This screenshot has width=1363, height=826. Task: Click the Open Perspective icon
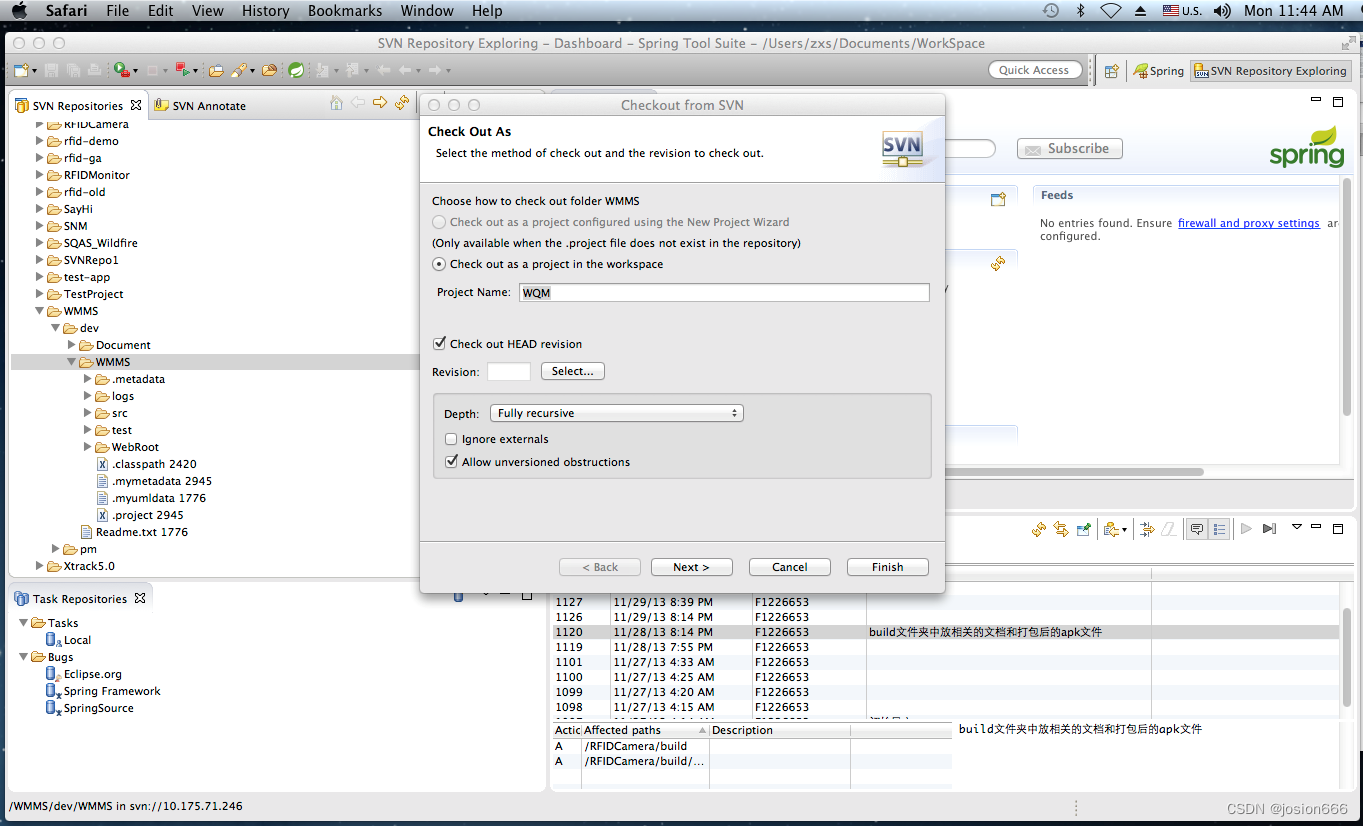(x=1111, y=71)
